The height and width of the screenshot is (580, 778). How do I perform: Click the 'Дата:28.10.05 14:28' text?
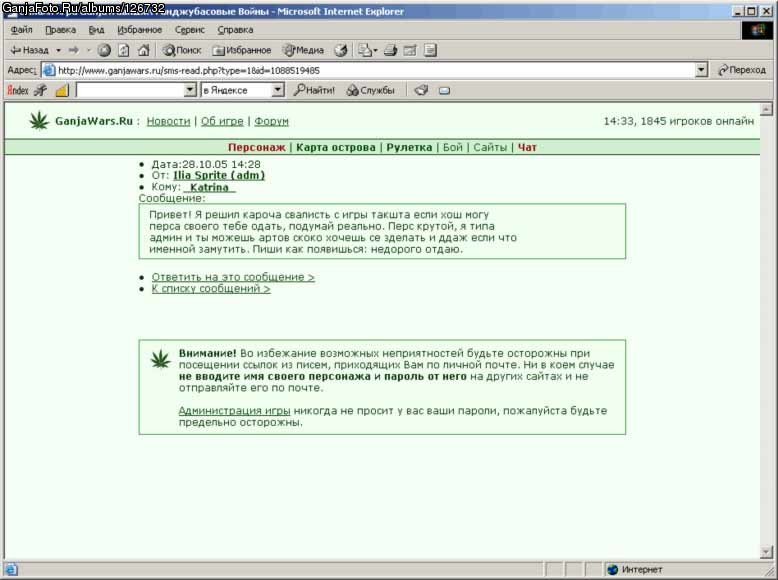[206, 164]
